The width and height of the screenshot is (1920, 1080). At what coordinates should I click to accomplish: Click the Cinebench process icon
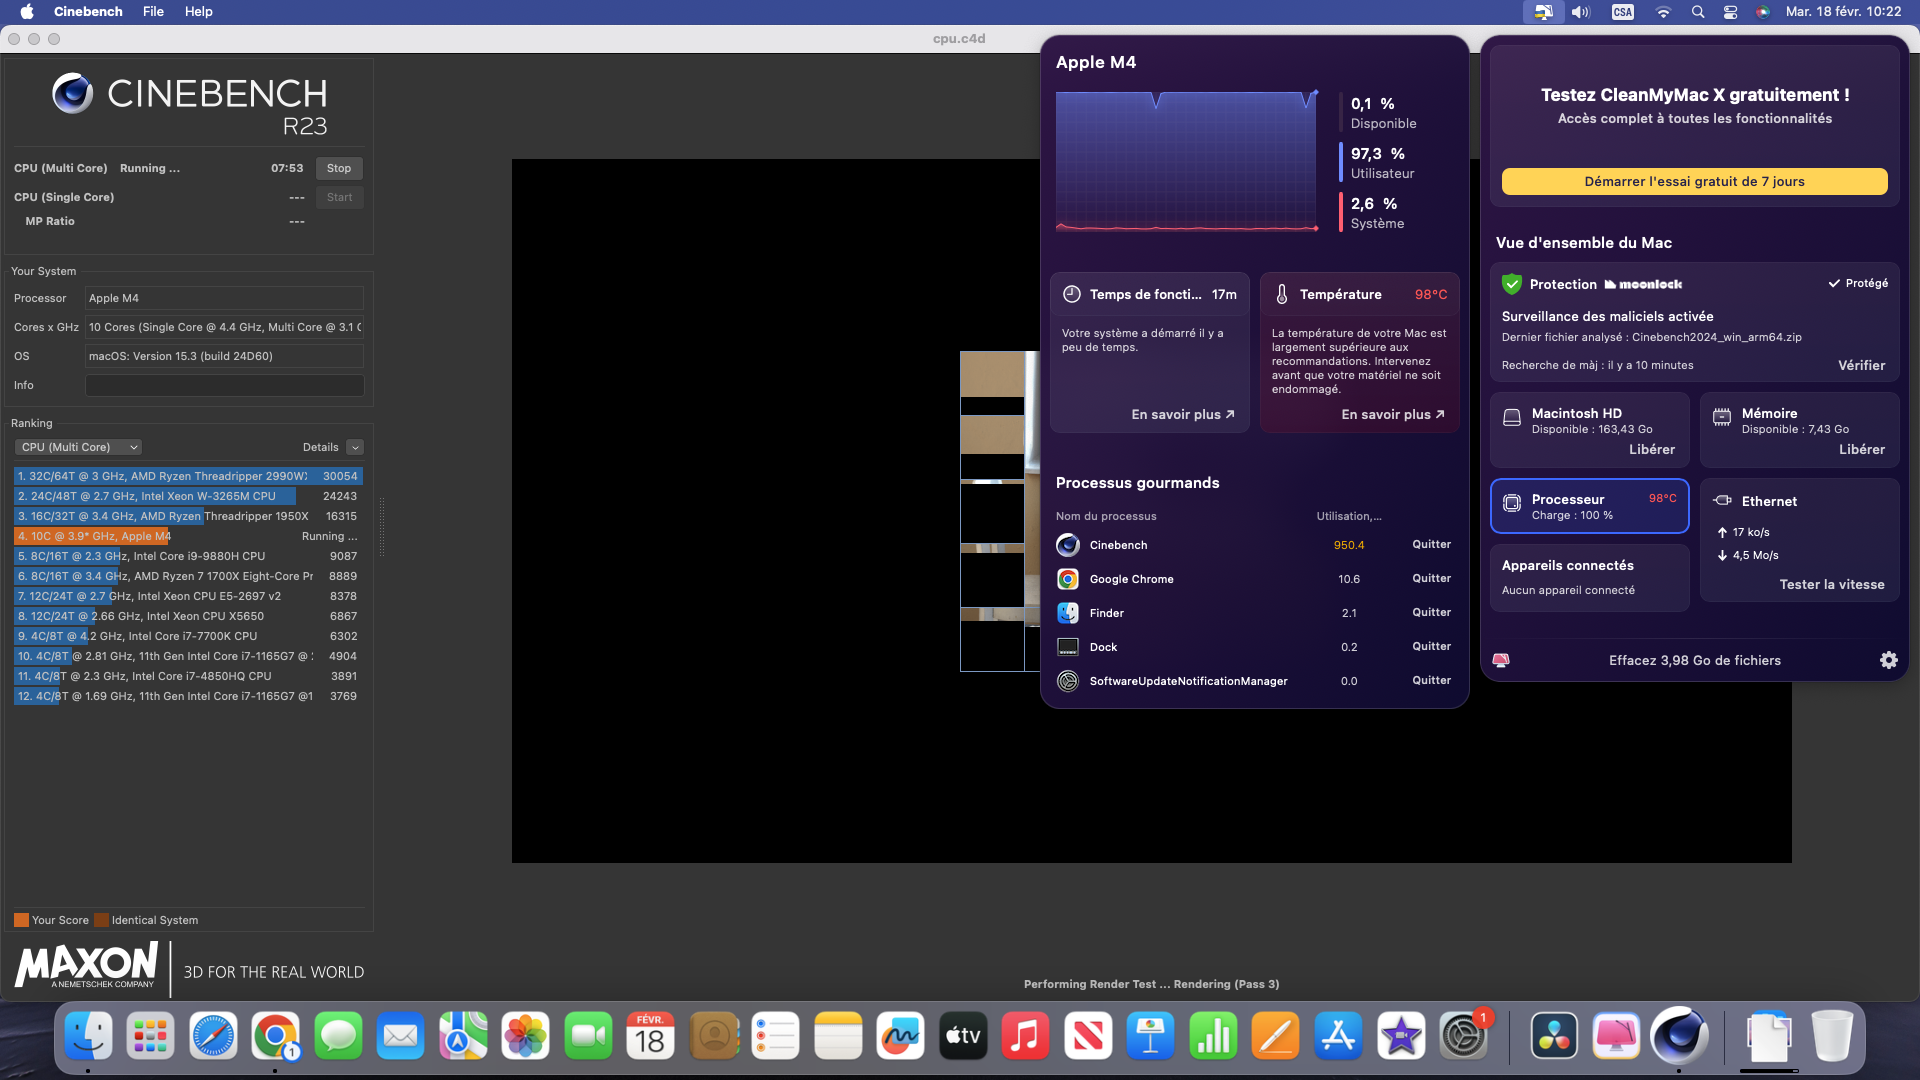[x=1068, y=545]
